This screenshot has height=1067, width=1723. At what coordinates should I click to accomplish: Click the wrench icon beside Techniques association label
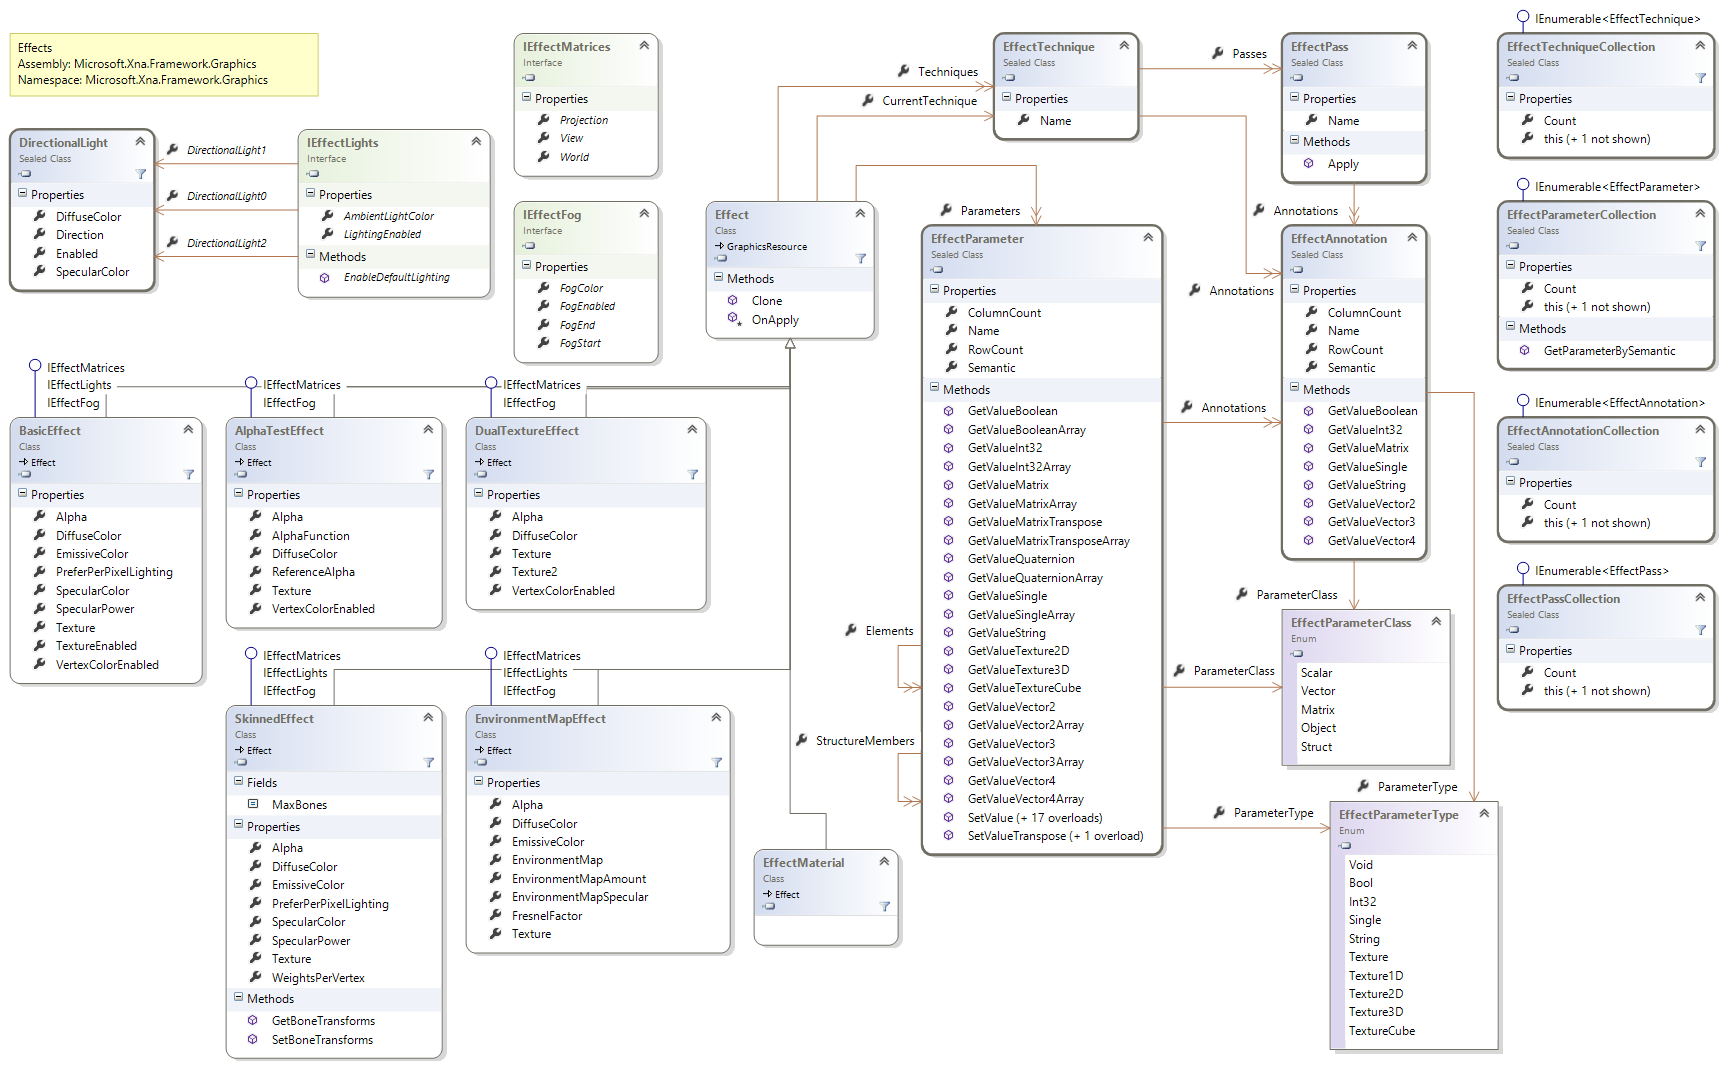point(903,71)
